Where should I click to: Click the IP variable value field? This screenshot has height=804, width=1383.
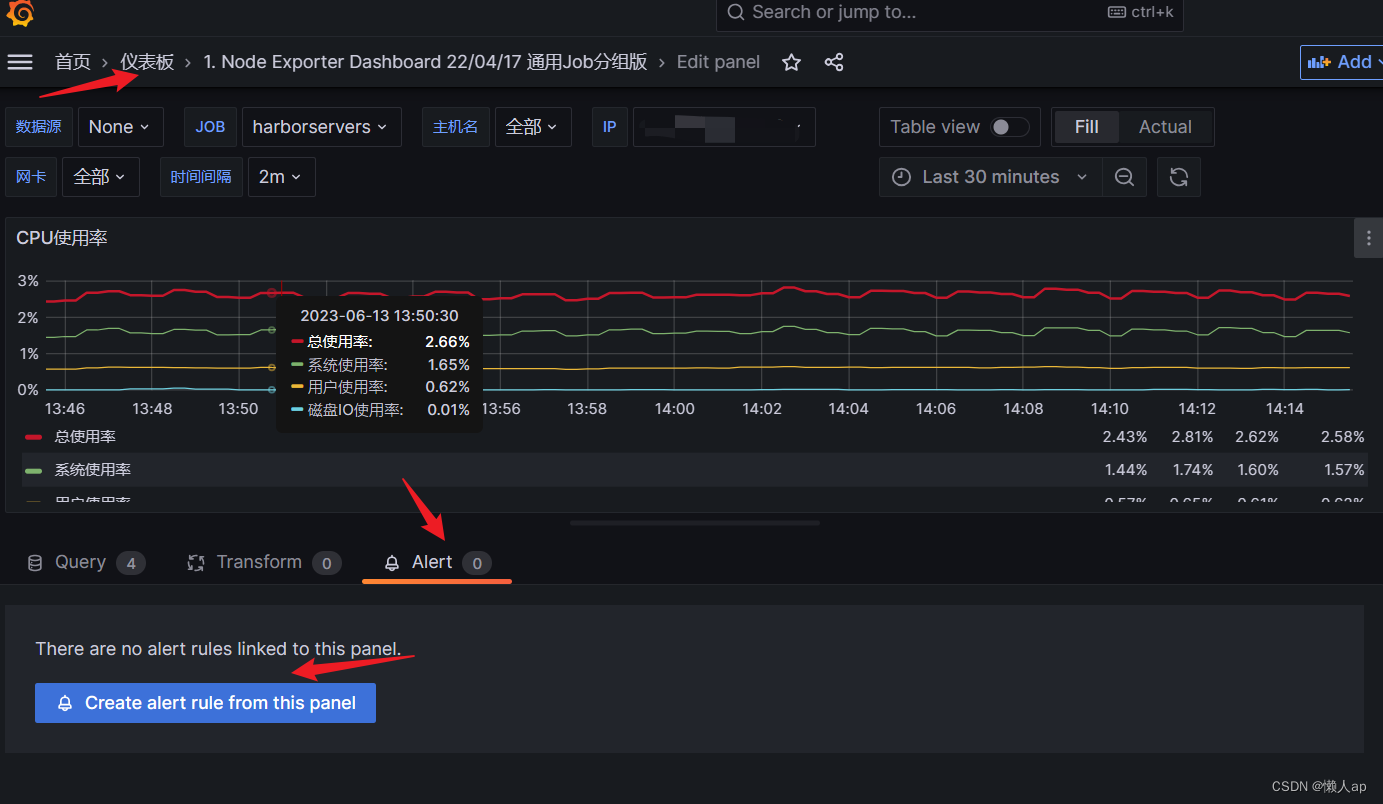(x=724, y=127)
